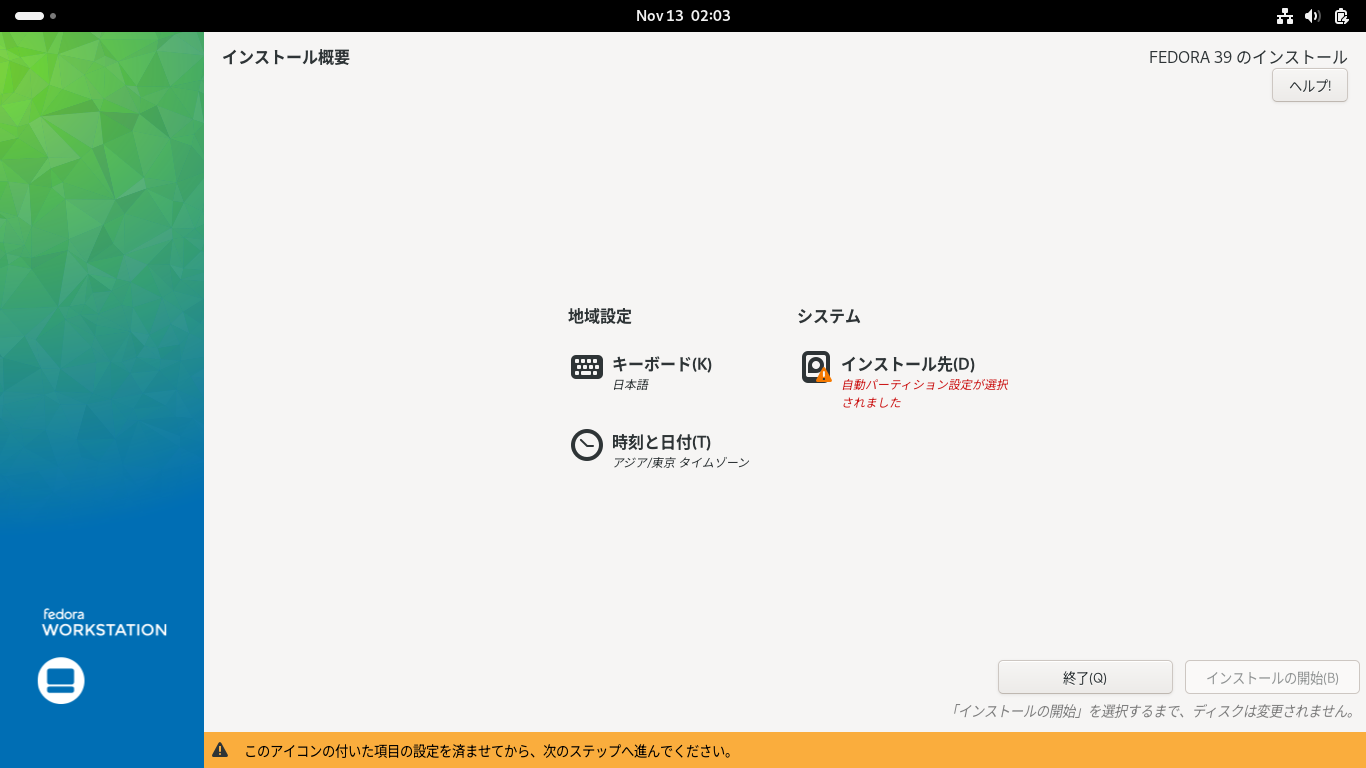Click the network status icon in top bar
Image resolution: width=1366 pixels, height=768 pixels.
(x=1285, y=16)
